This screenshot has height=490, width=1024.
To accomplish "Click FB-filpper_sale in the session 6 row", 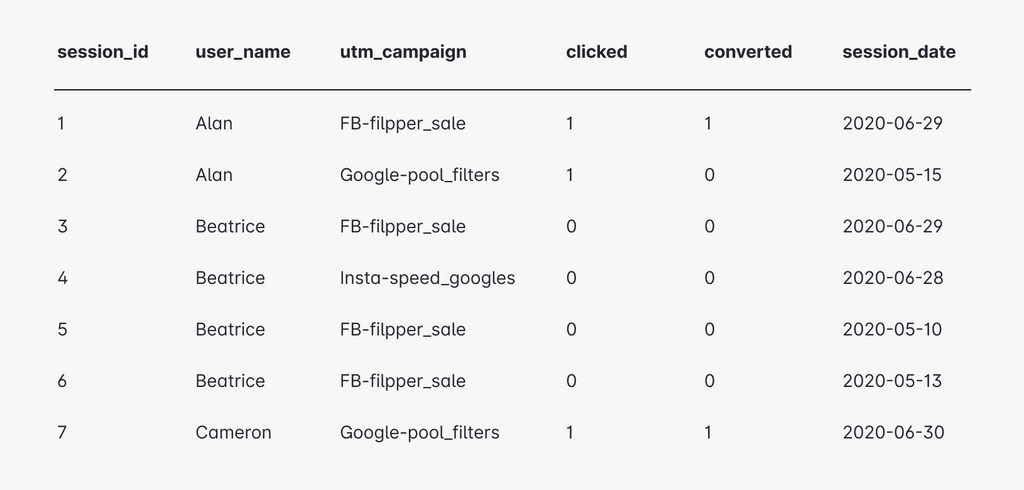I will pyautogui.click(x=402, y=381).
